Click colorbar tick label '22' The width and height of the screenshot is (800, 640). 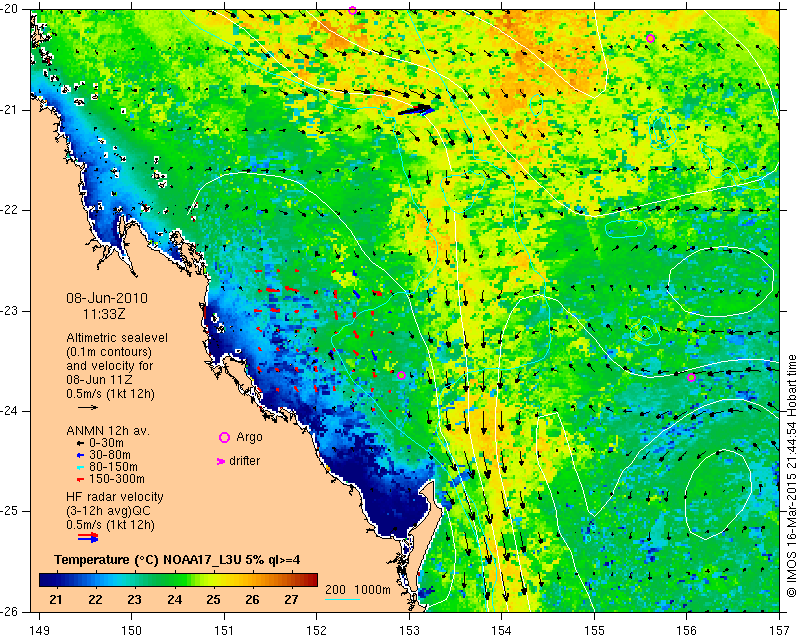tap(95, 600)
